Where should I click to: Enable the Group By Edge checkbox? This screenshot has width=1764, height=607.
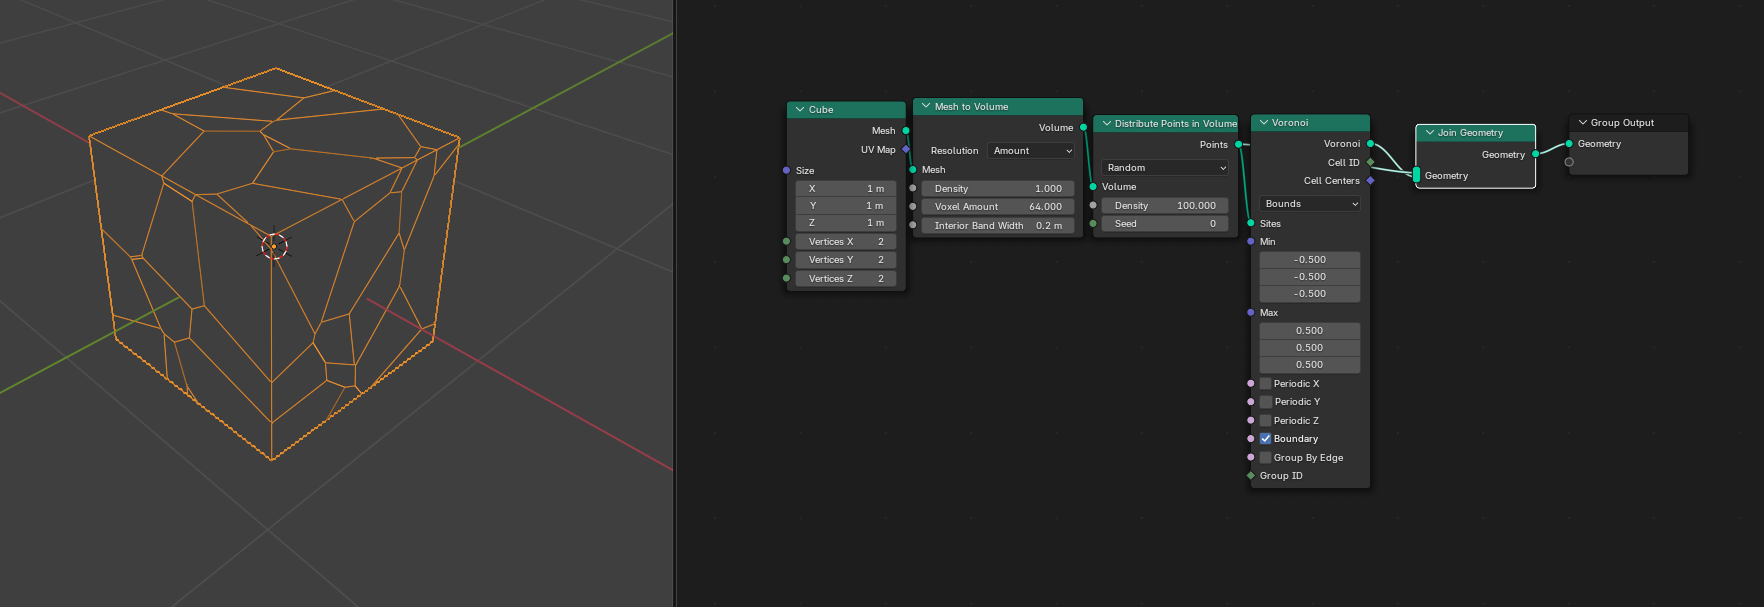tap(1266, 458)
